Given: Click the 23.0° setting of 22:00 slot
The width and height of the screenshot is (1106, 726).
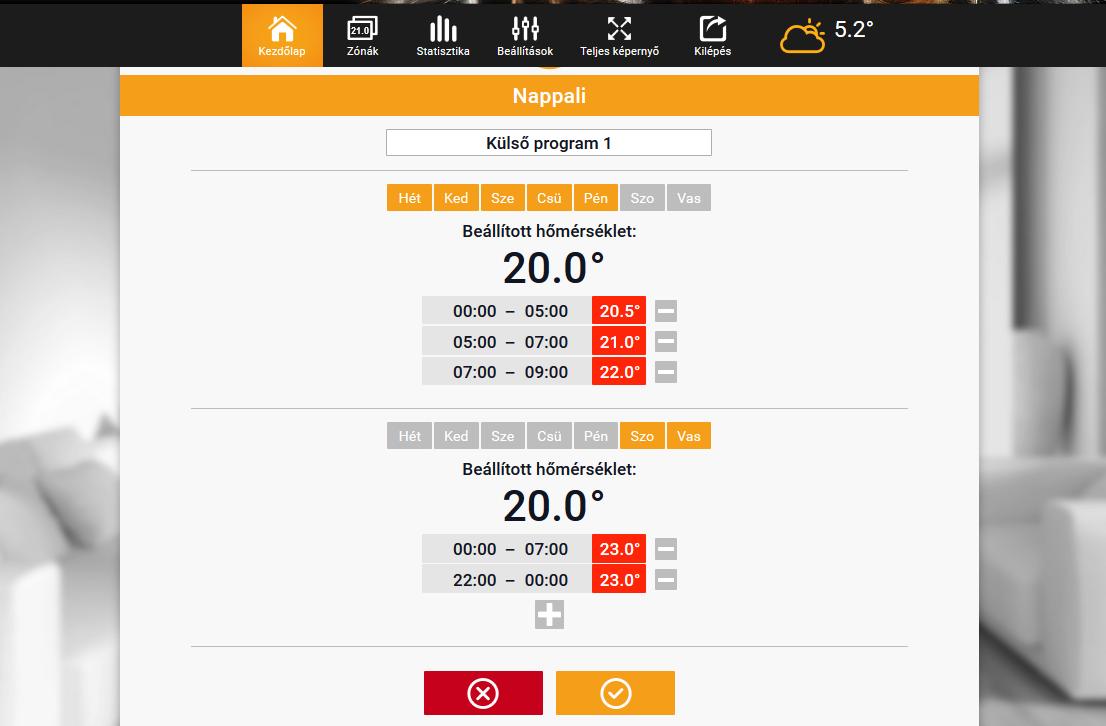Looking at the screenshot, I should (x=618, y=579).
